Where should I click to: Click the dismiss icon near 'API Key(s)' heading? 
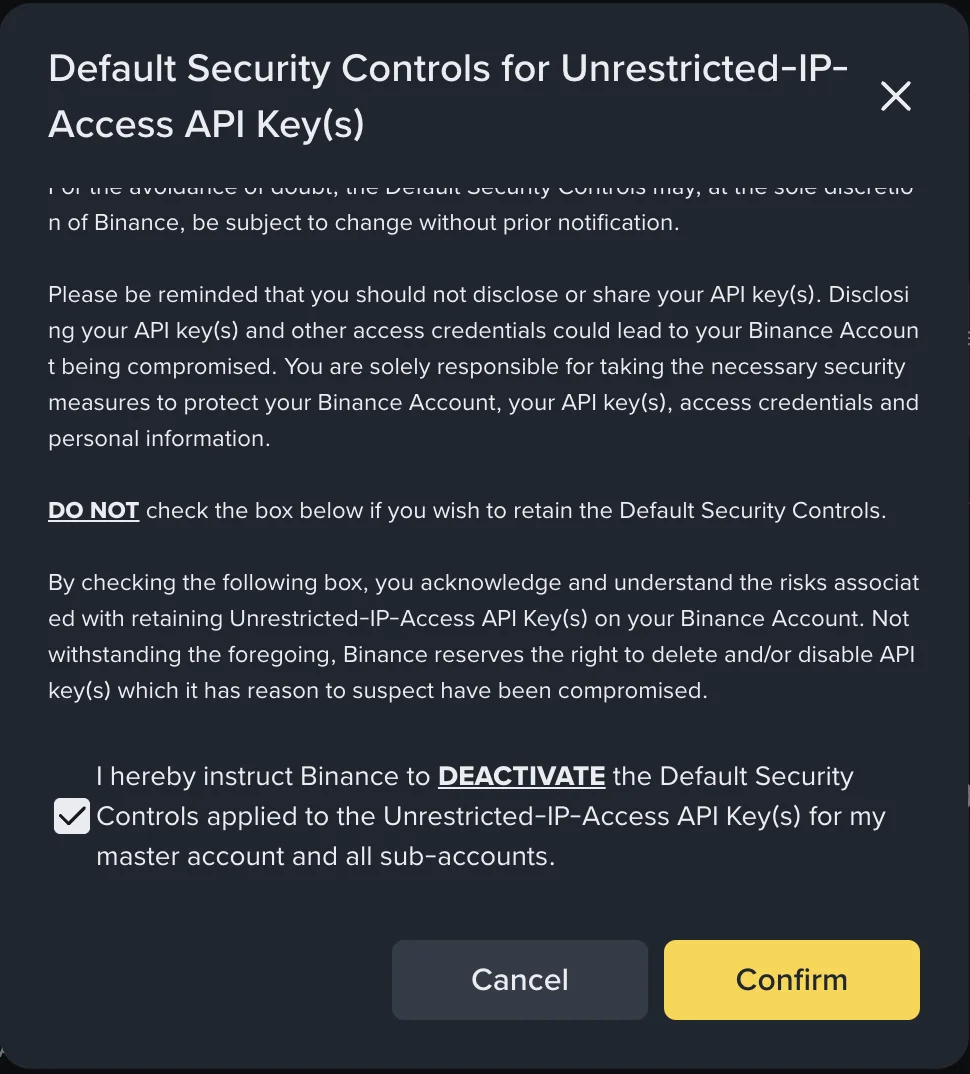[895, 96]
